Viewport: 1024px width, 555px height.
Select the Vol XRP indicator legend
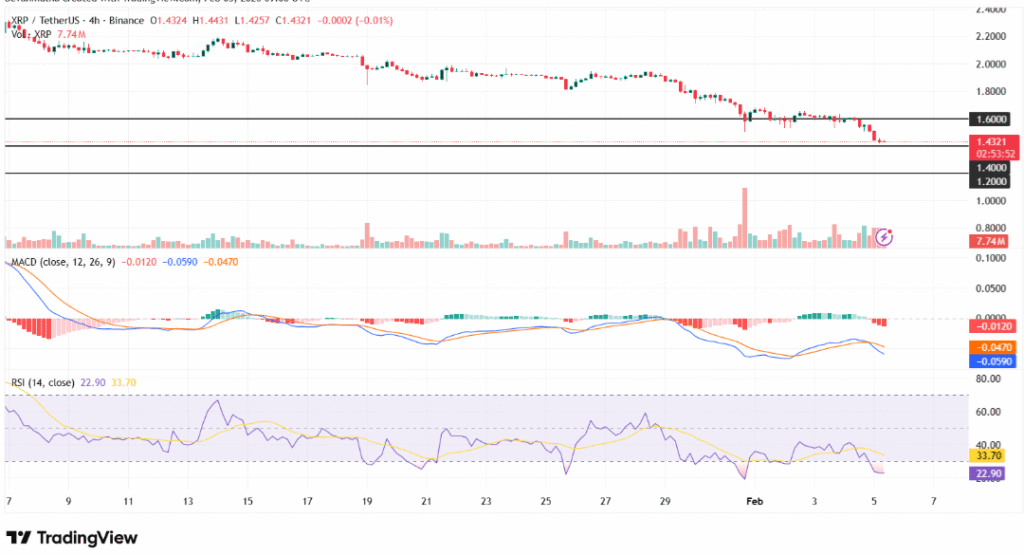[30, 34]
